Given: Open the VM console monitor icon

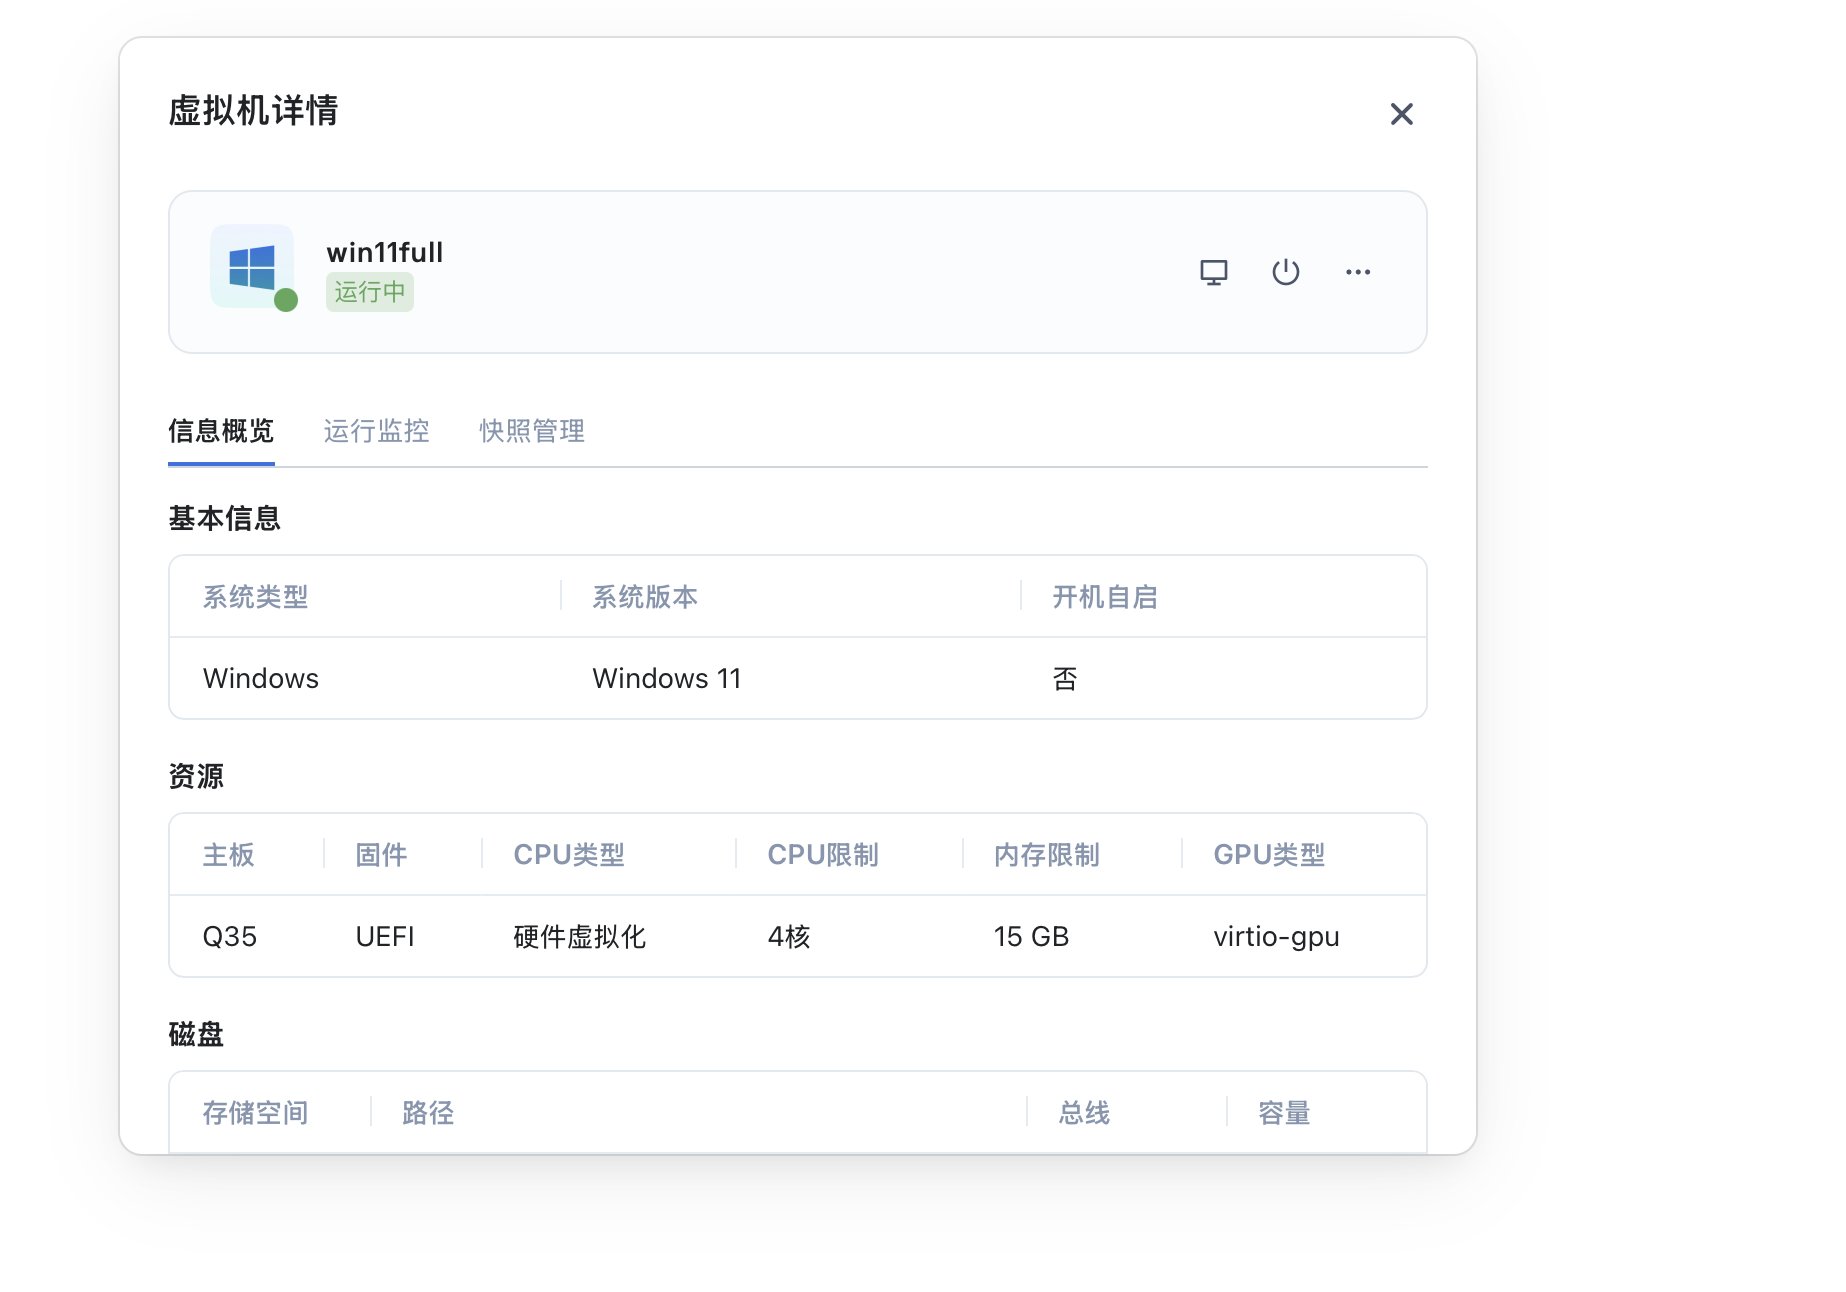Looking at the screenshot, I should pos(1213,272).
